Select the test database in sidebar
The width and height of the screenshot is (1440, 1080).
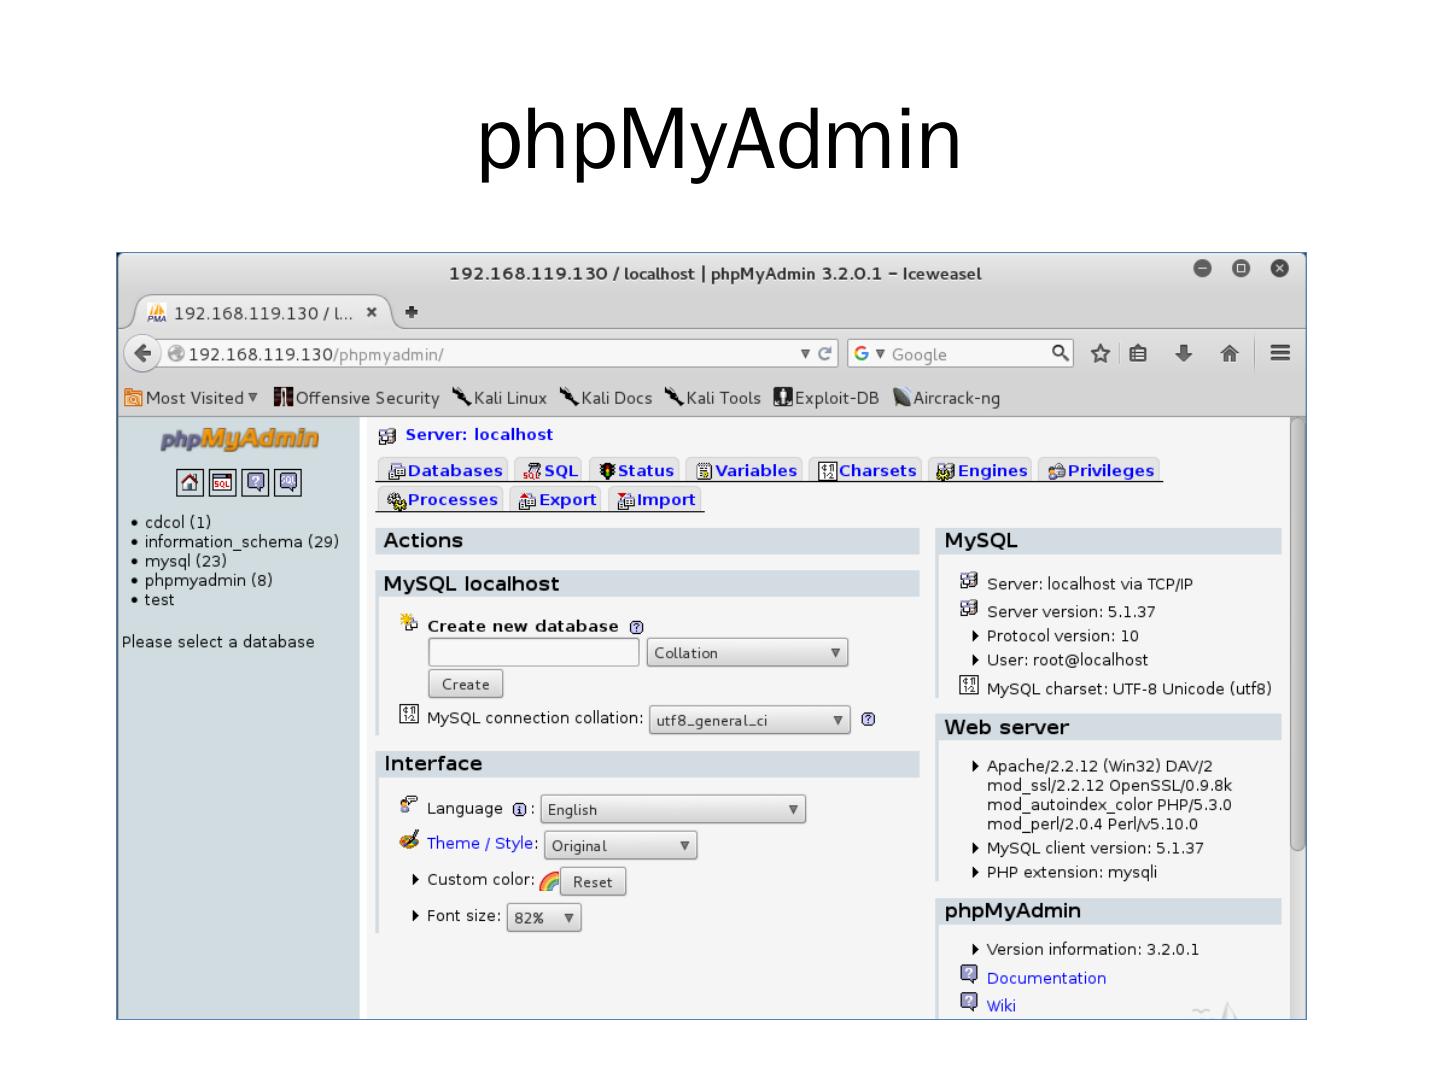pos(159,600)
